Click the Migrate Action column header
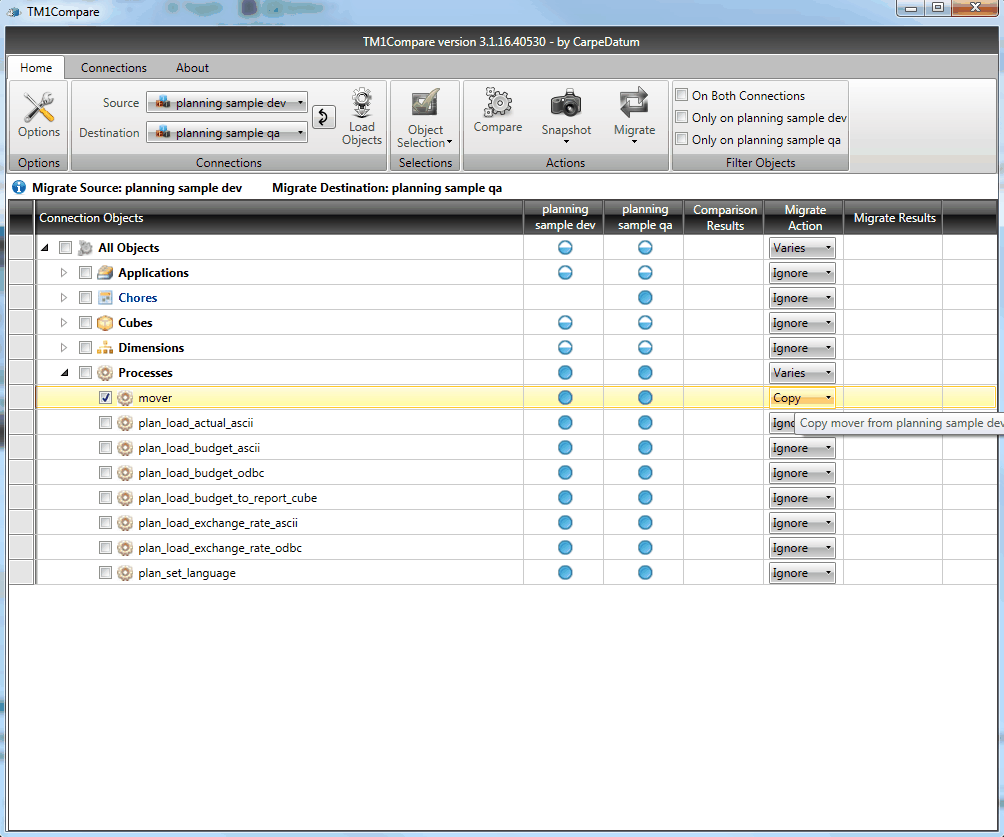The height and width of the screenshot is (837, 1004). click(x=804, y=218)
